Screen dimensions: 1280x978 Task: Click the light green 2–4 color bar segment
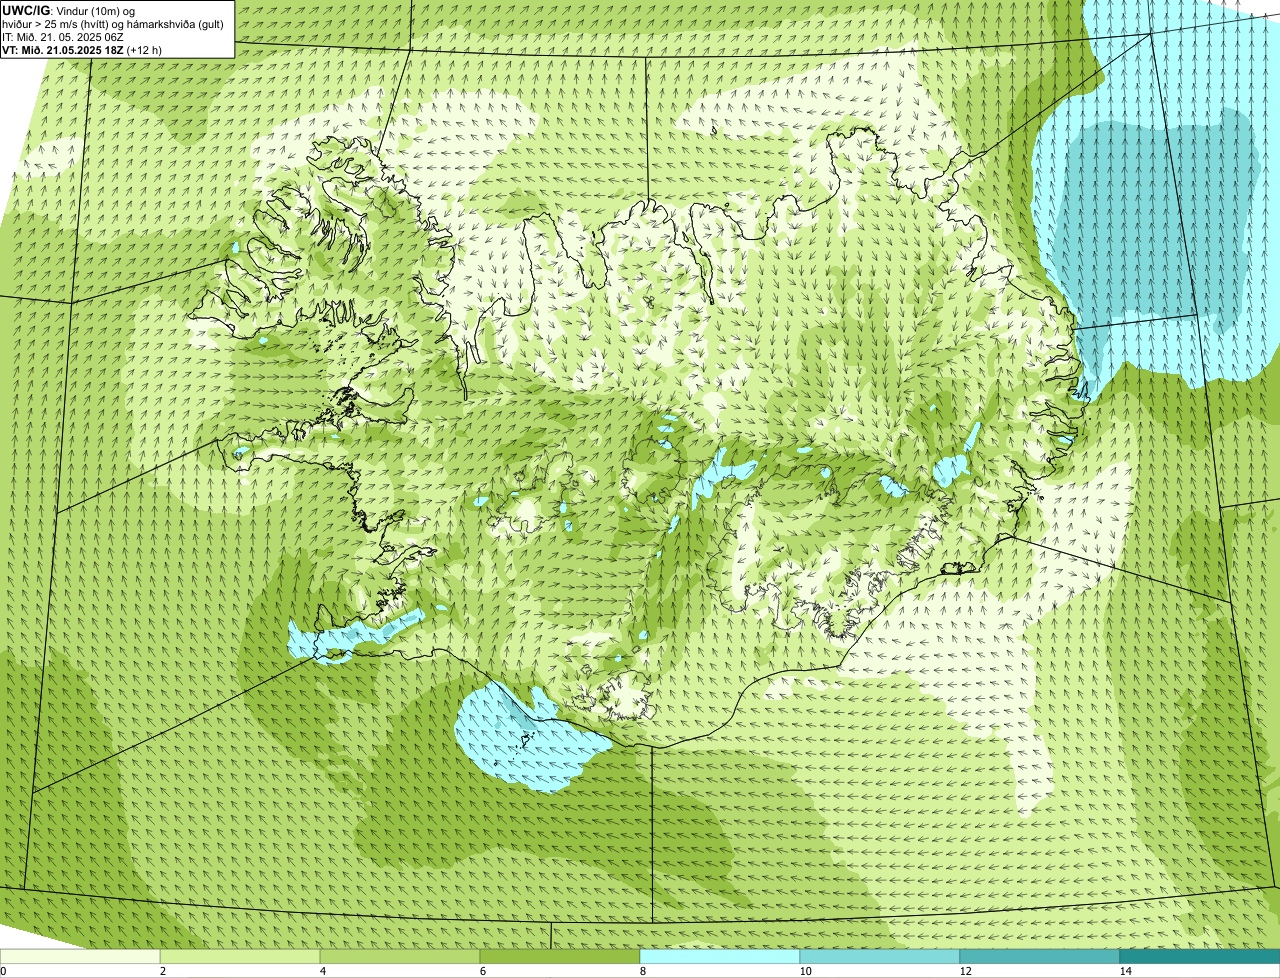click(240, 957)
